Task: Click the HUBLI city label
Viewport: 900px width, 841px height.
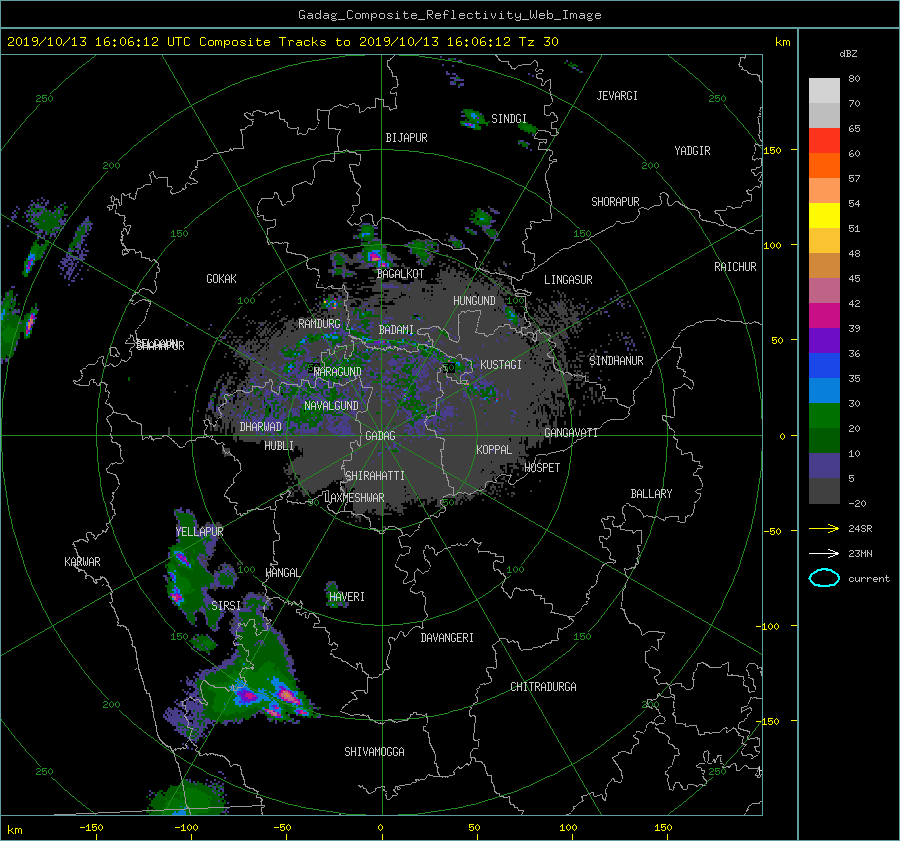Action: 279,446
